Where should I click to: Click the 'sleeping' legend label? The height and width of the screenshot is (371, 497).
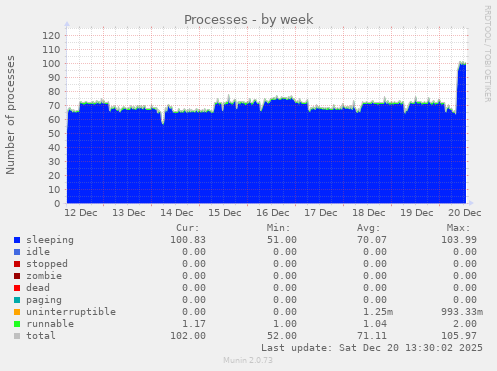click(x=50, y=240)
